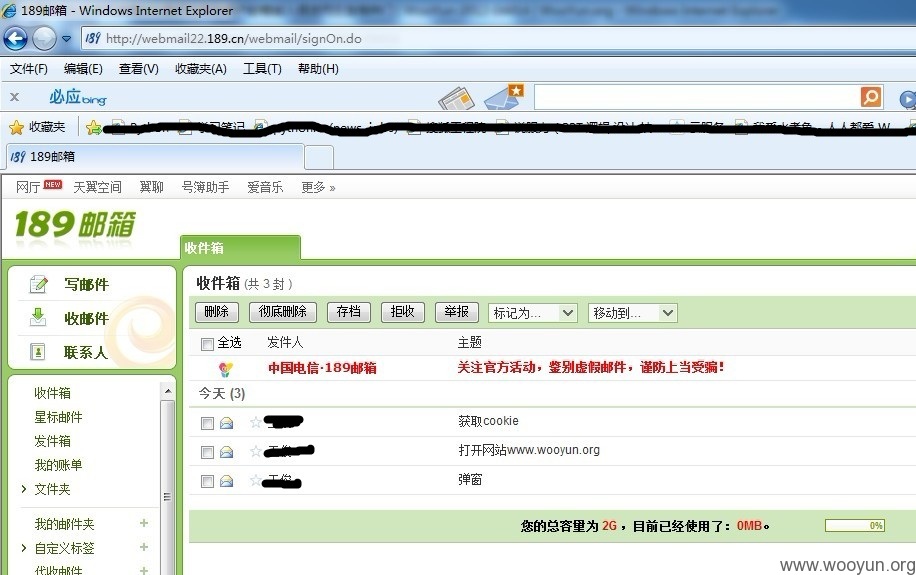Toggle the 全选 select-all checkbox
The height and width of the screenshot is (575, 916).
click(207, 344)
